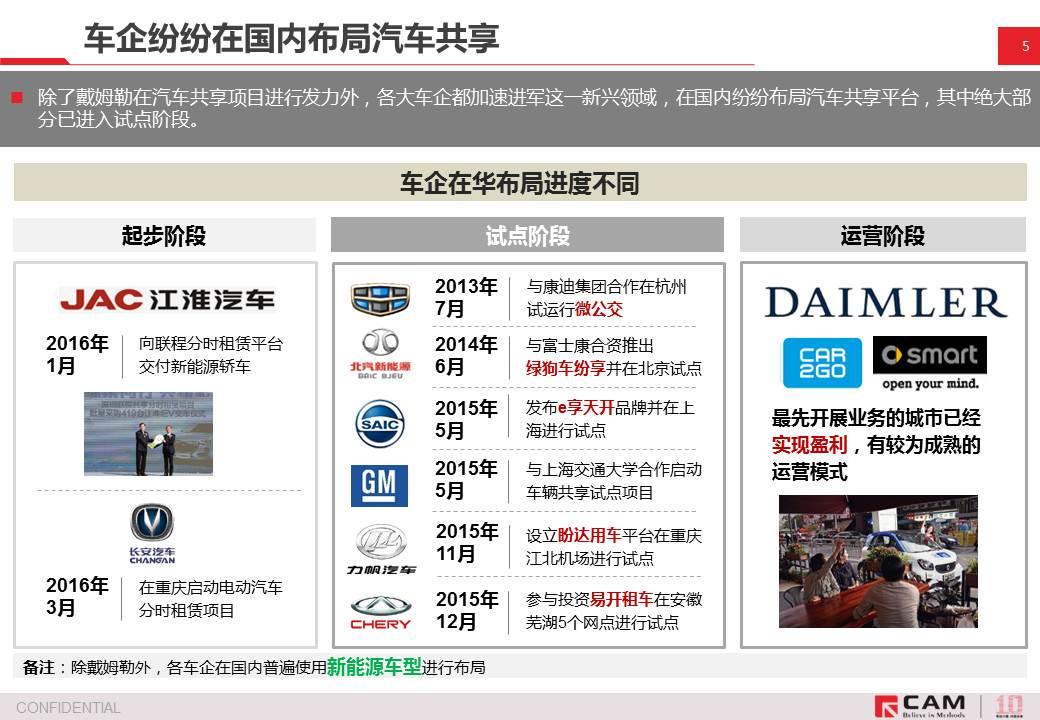Screen dimensions: 1040x720
Task: Click the JAC 江淮汽车 logo
Action: click(x=167, y=300)
